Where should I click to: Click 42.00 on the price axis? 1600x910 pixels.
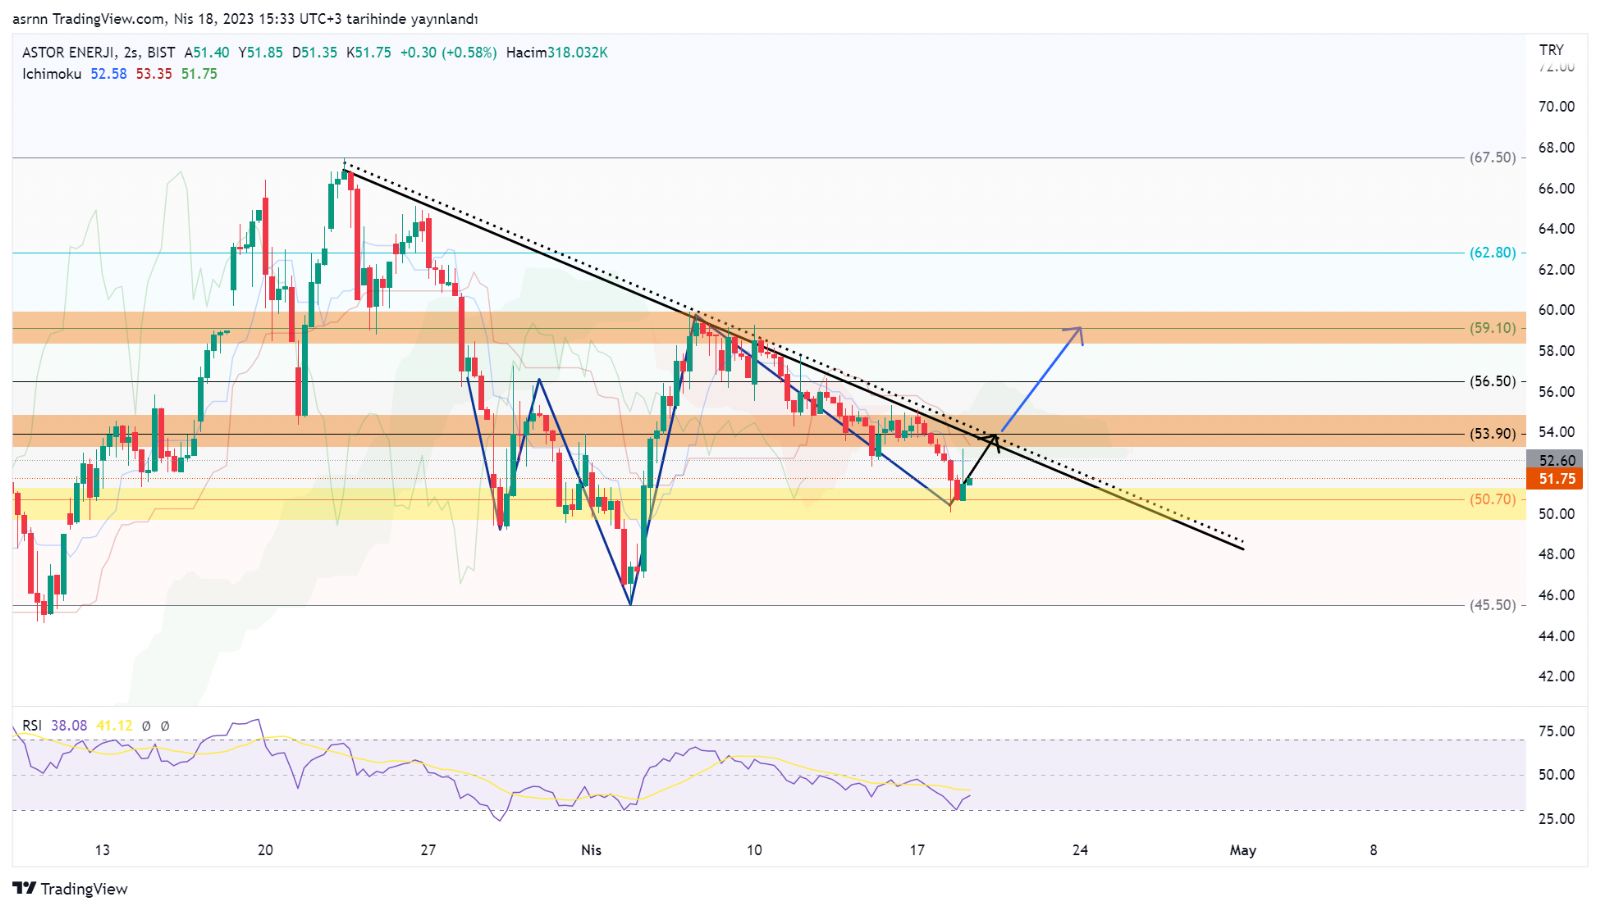tap(1557, 676)
